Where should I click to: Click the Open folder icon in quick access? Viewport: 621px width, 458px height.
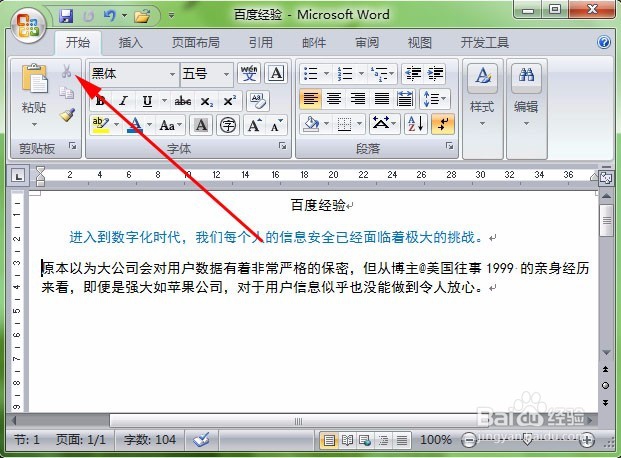click(142, 16)
